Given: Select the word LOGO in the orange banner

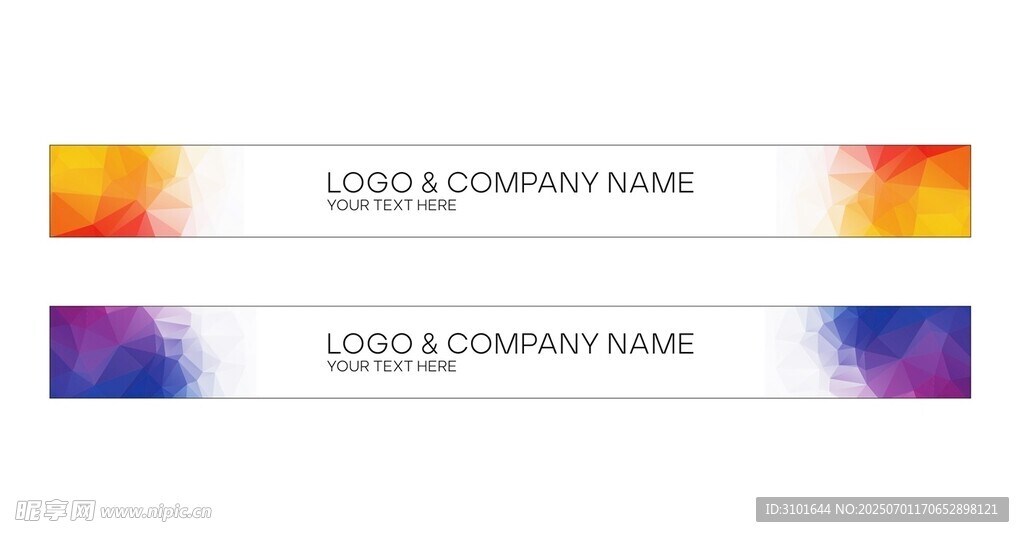Looking at the screenshot, I should pyautogui.click(x=370, y=183).
